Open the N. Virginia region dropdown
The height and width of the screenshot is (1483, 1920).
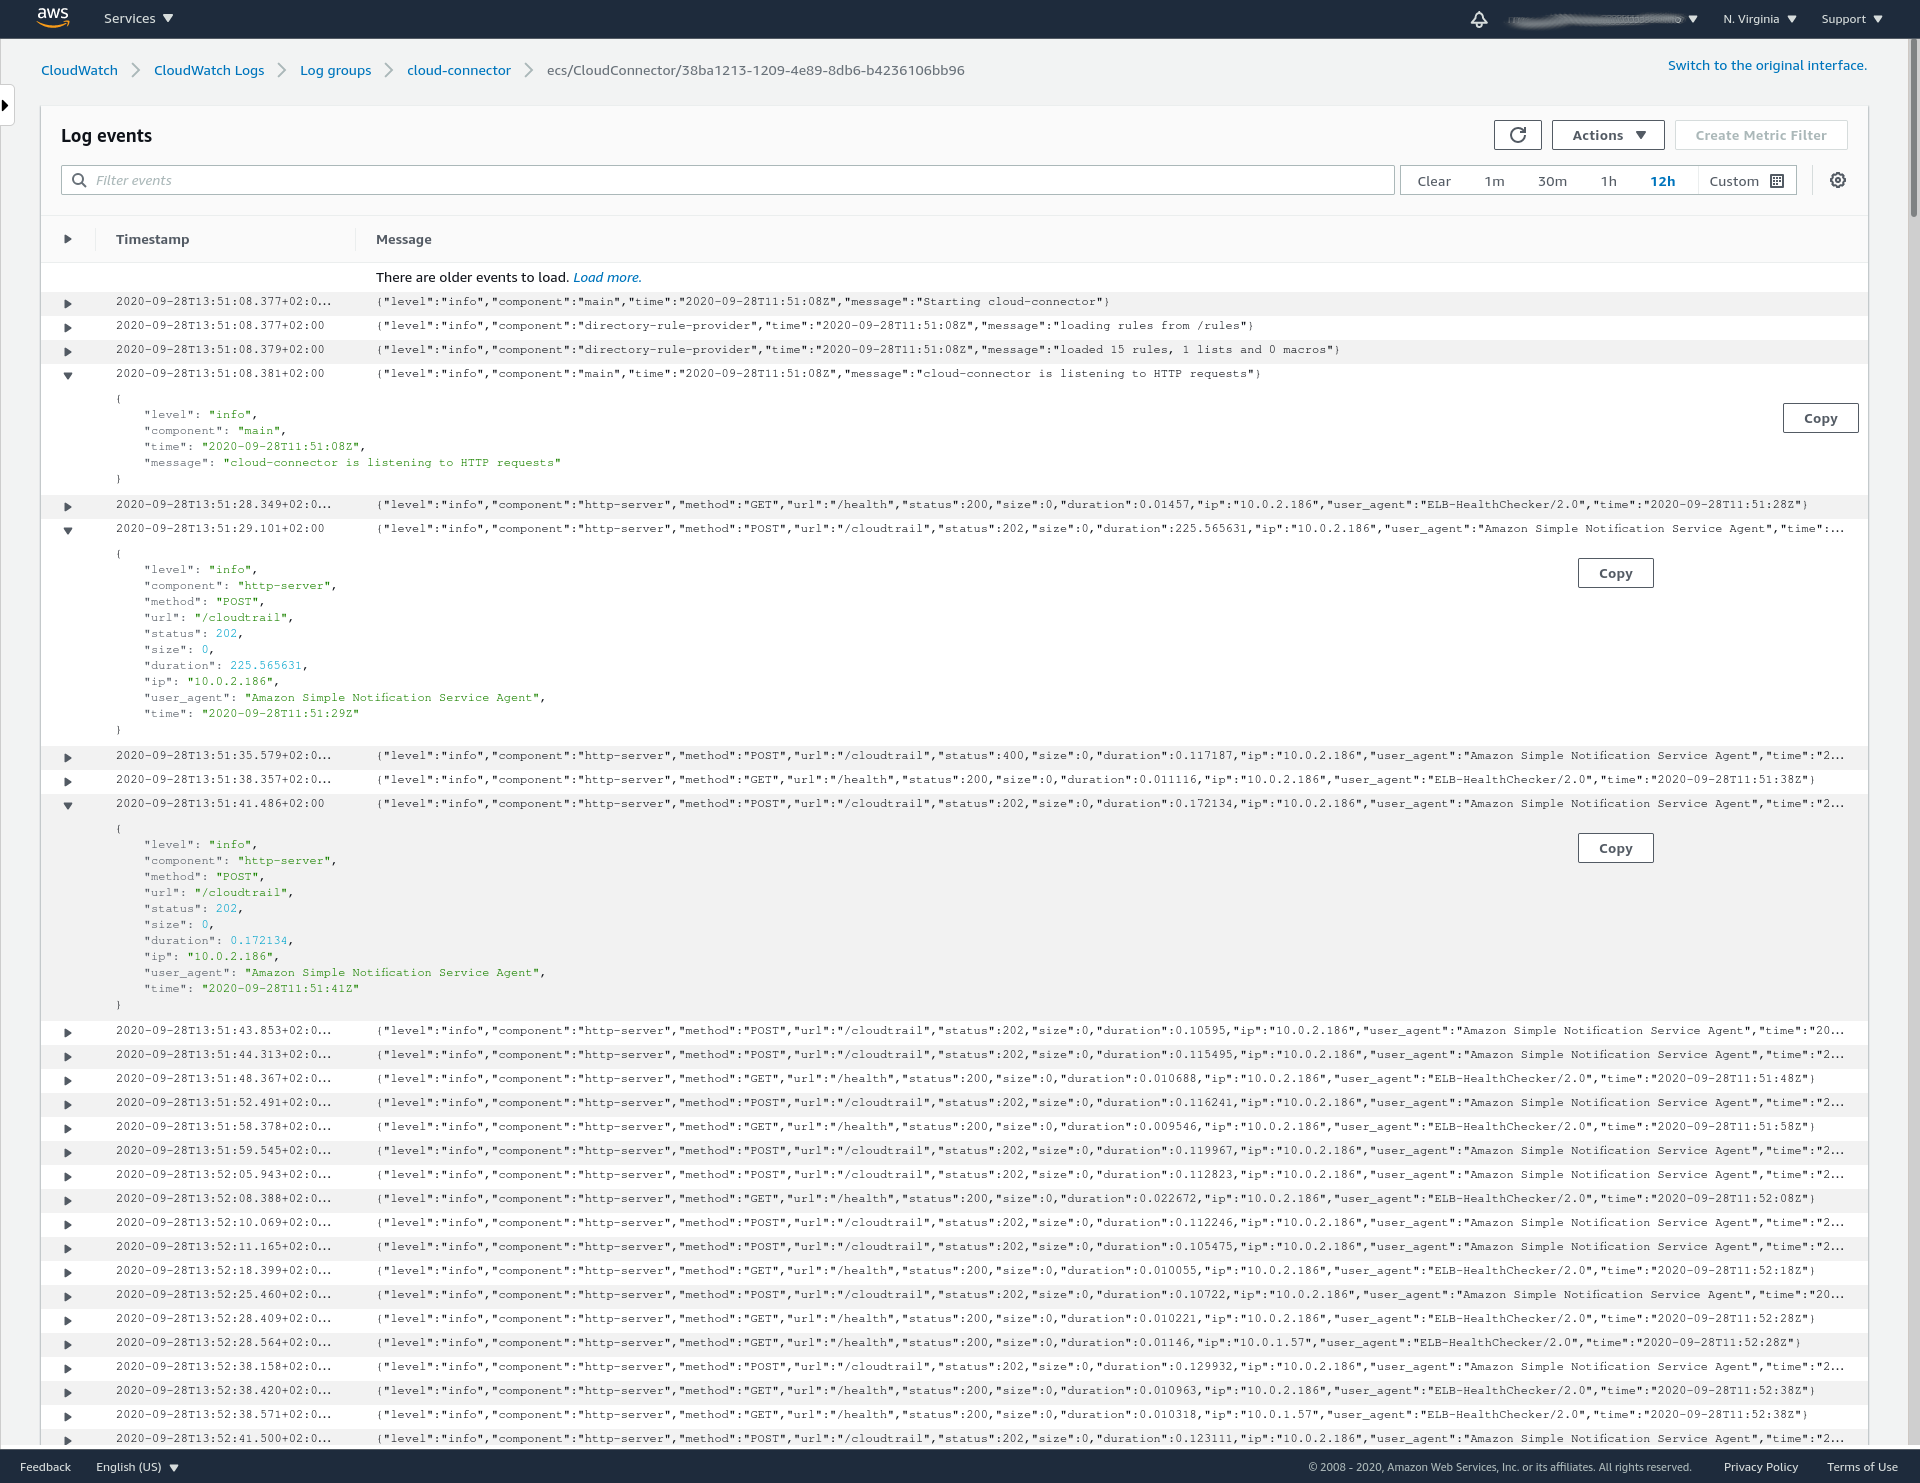point(1760,19)
